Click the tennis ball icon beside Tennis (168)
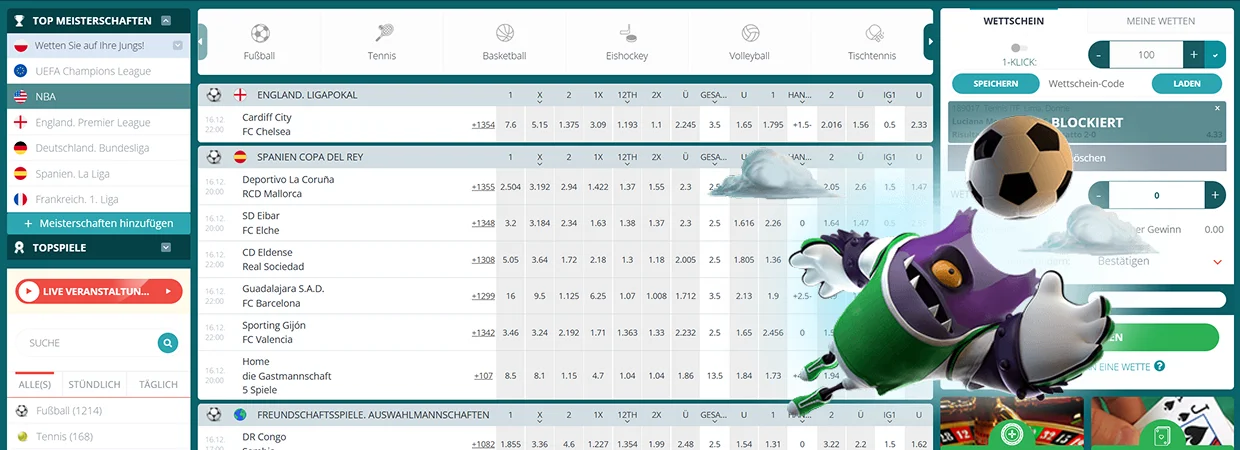This screenshot has width=1240, height=450. click(x=22, y=436)
